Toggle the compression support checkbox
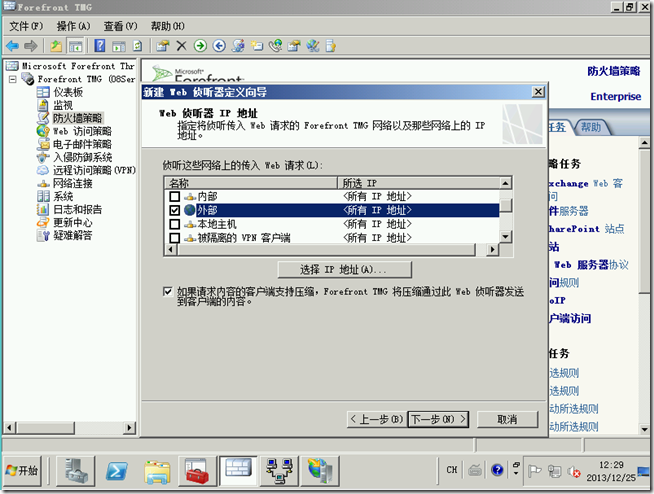Viewport: 654px width, 494px height. 167,291
